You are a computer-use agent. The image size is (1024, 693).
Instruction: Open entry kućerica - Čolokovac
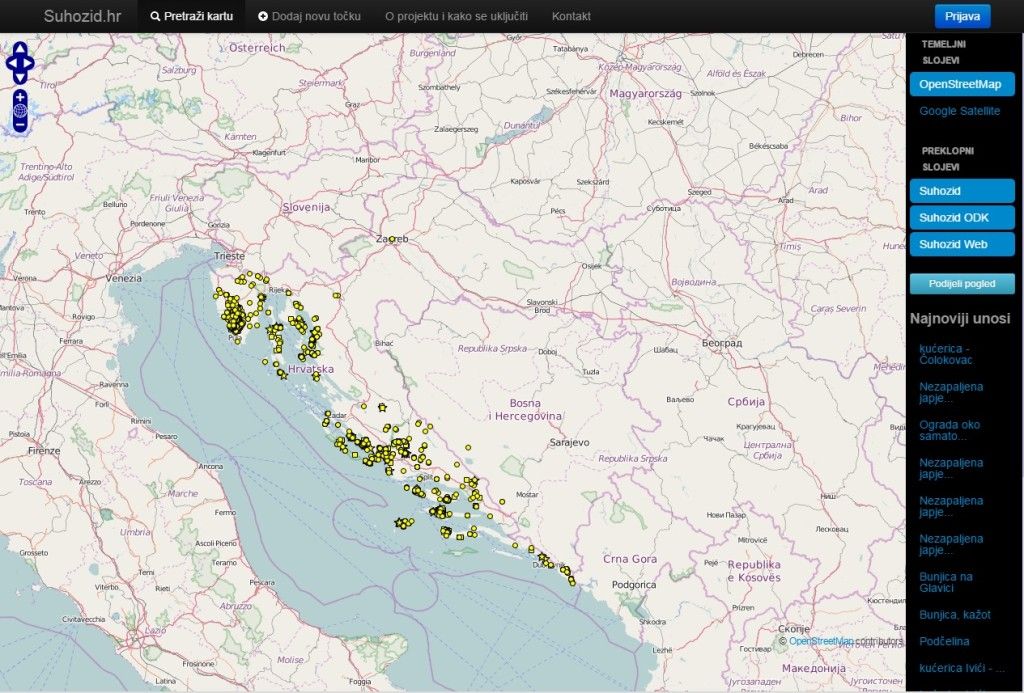[x=946, y=354]
